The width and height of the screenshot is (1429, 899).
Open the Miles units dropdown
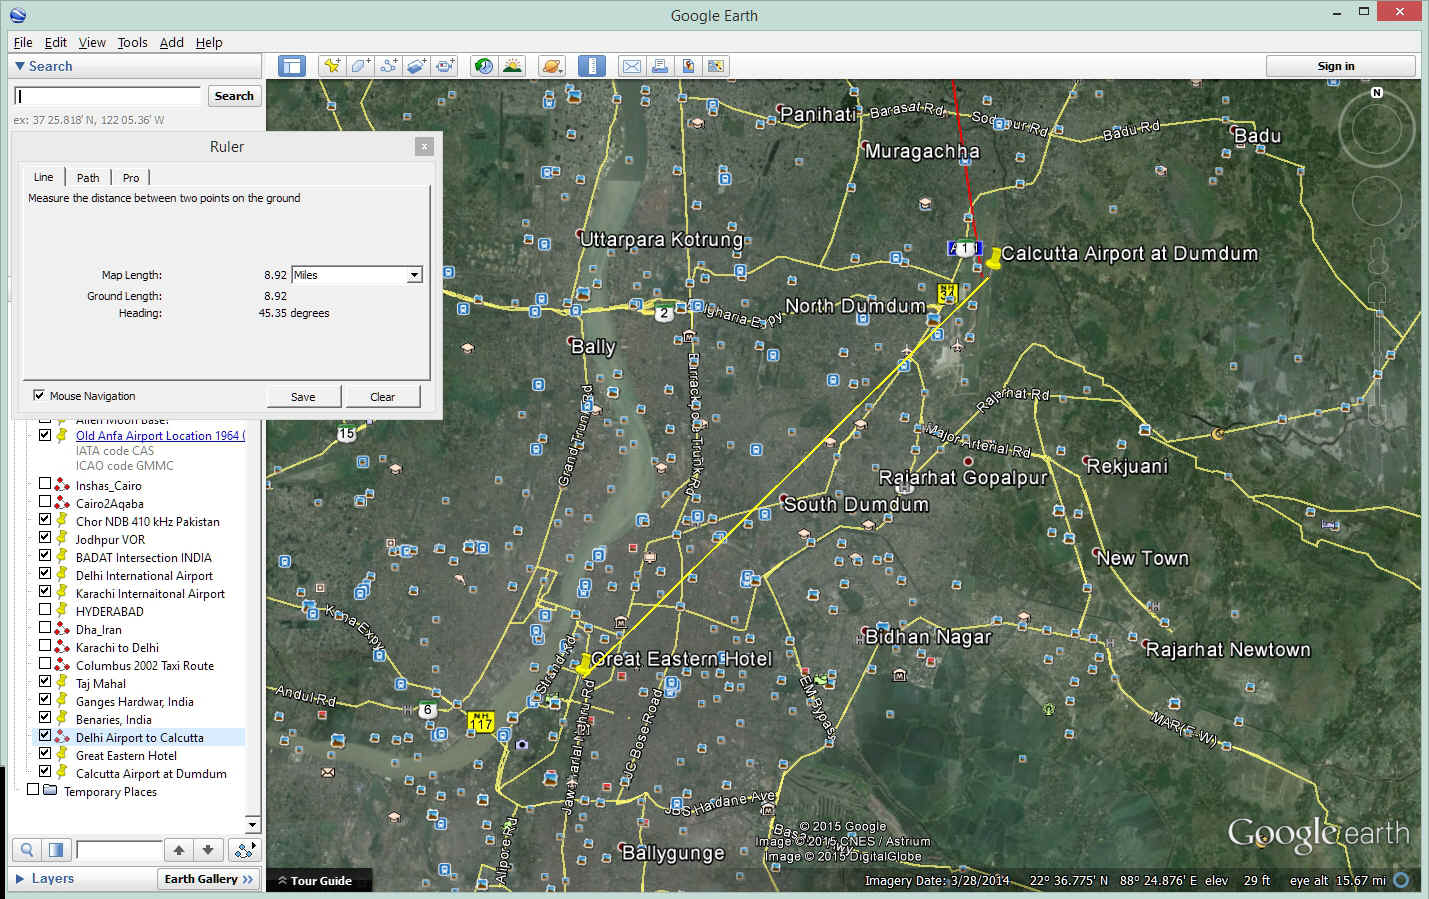(356, 275)
